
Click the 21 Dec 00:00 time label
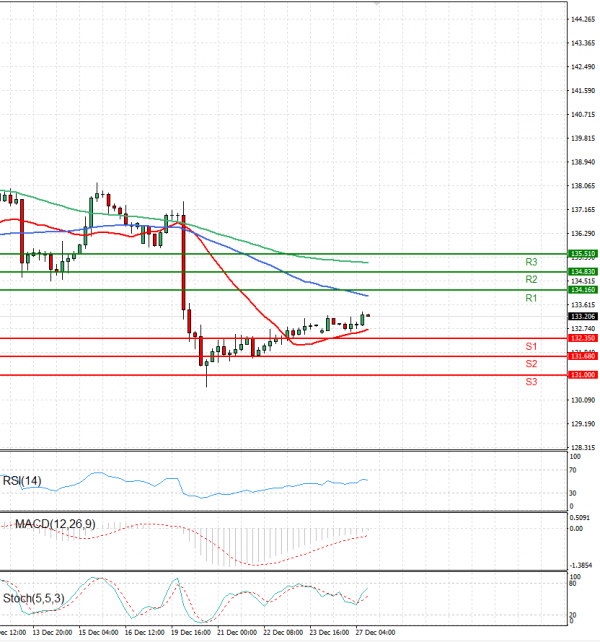click(237, 633)
